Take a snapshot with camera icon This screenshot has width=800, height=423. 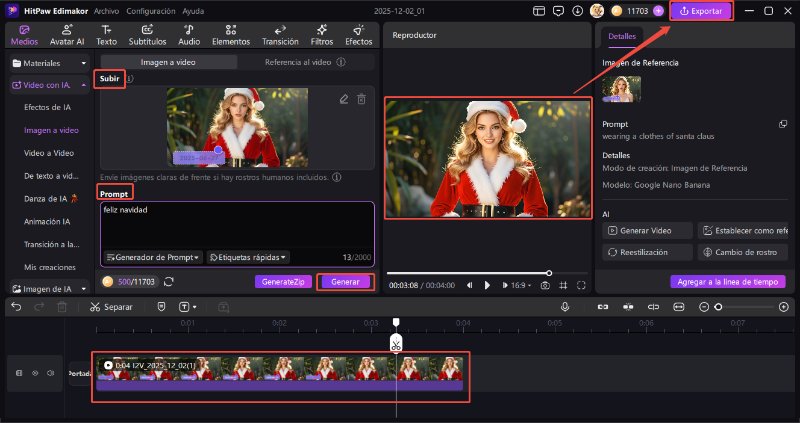pyautogui.click(x=545, y=285)
